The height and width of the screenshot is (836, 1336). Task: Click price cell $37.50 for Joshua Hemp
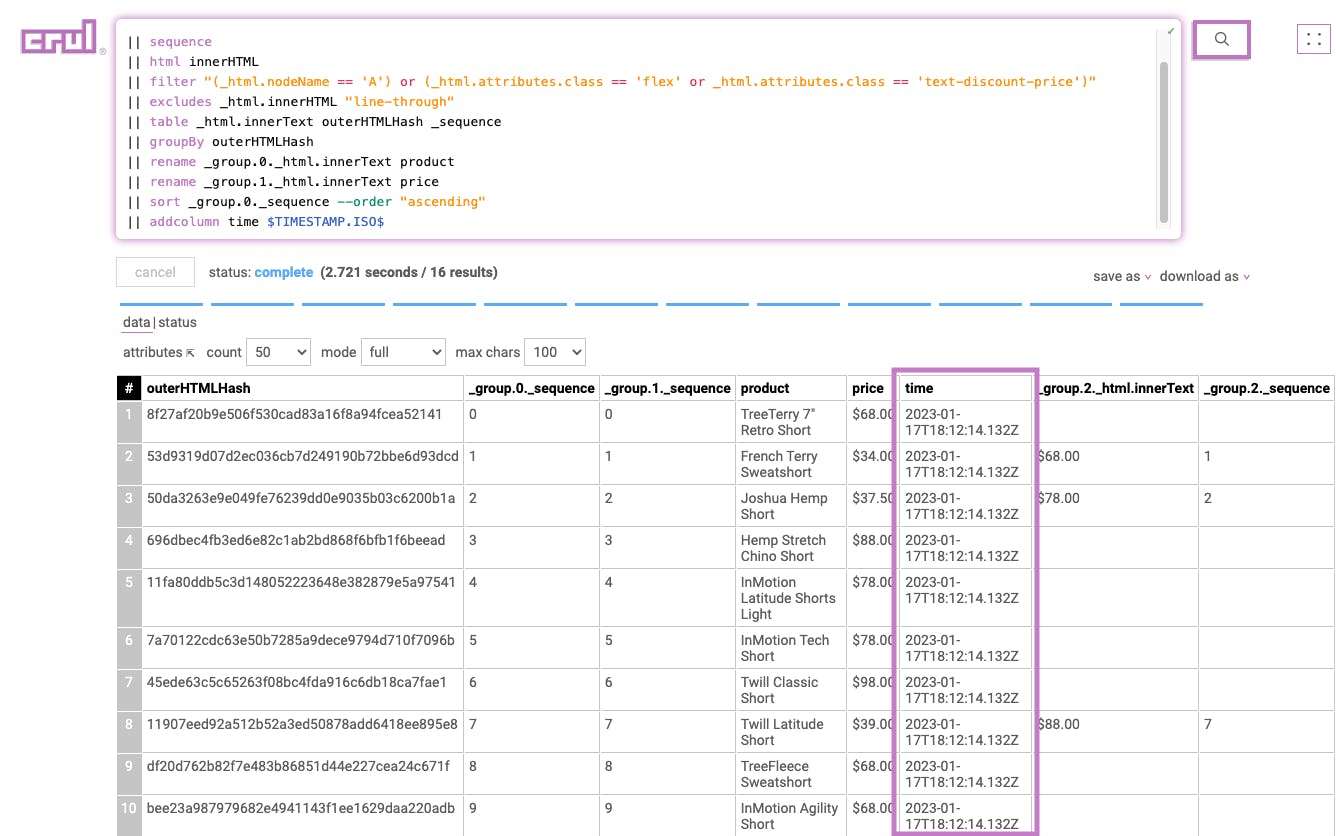871,506
